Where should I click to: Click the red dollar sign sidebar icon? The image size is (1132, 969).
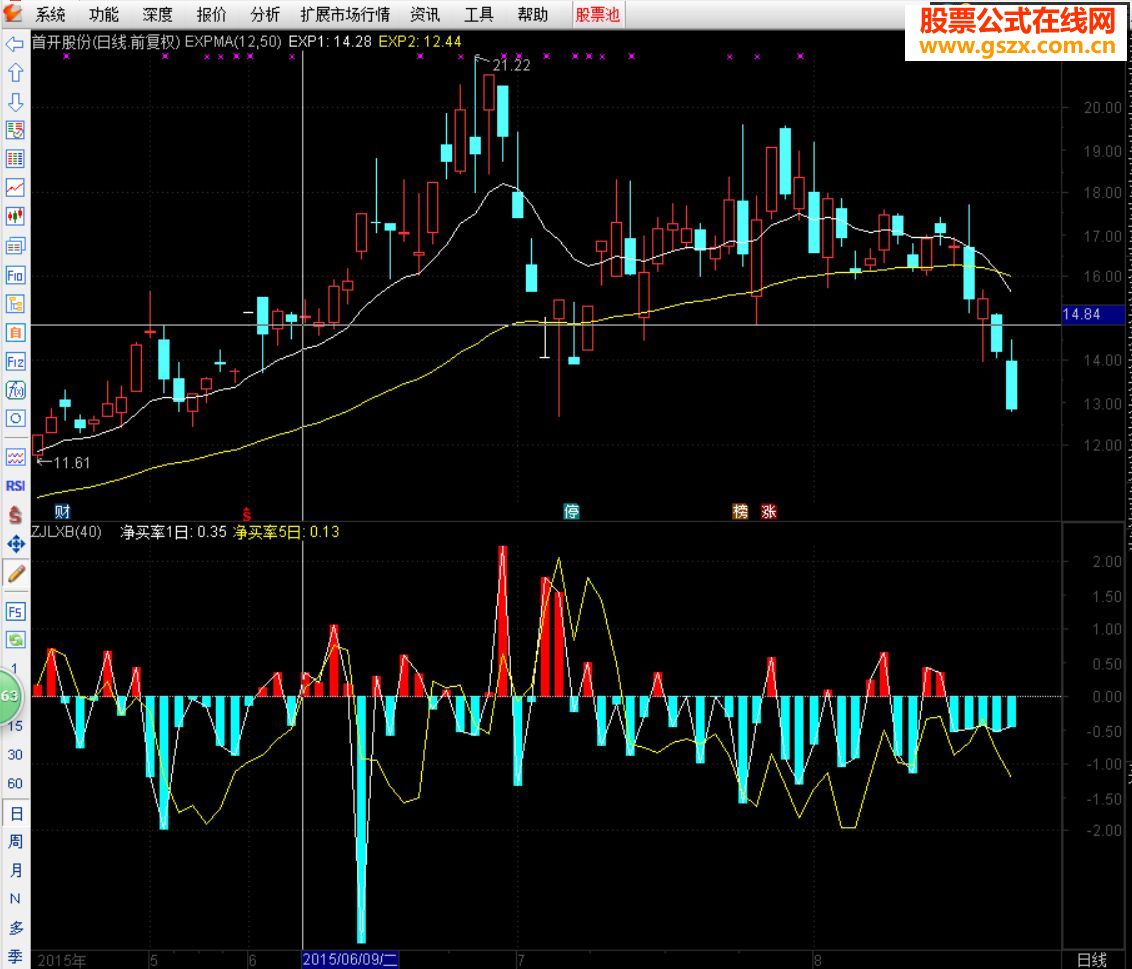[x=15, y=514]
